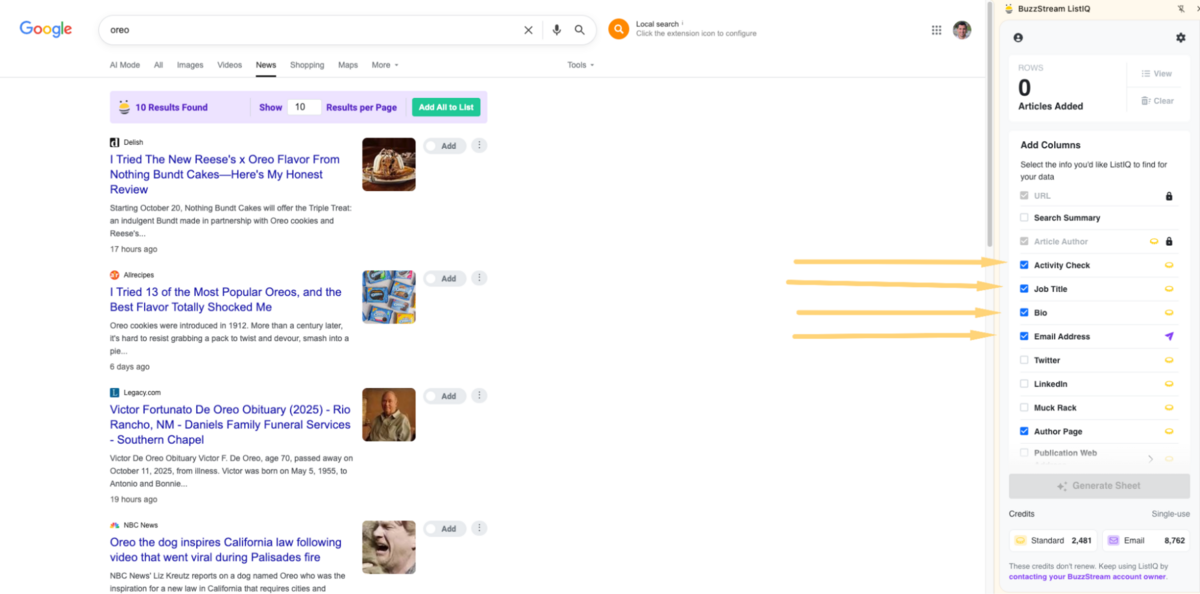Click the account profile icon in ListIQ
The height and width of the screenshot is (594, 1200).
(1018, 38)
